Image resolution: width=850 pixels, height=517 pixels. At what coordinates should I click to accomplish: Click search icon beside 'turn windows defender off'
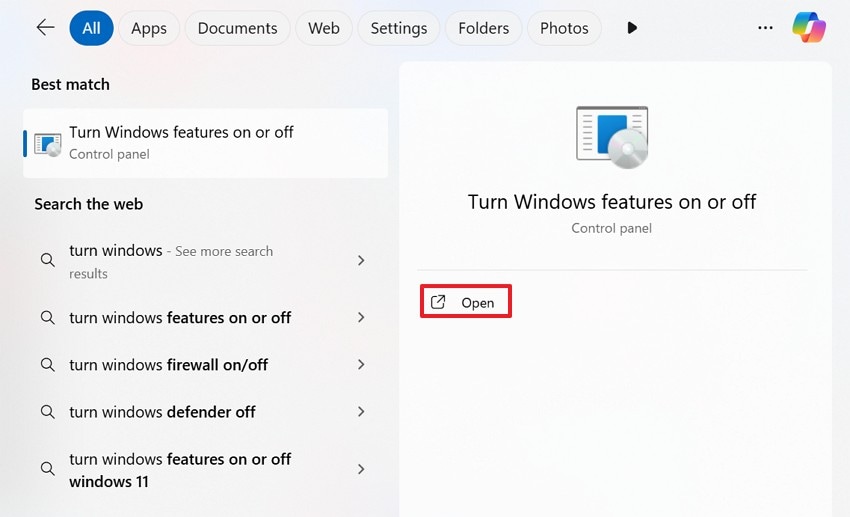tap(48, 412)
